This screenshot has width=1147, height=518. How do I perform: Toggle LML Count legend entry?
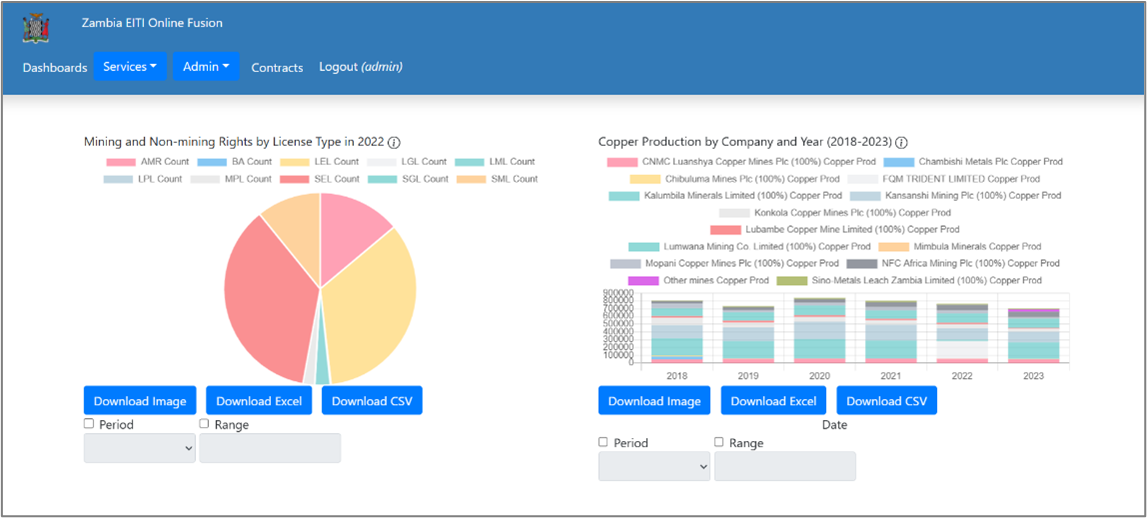tap(494, 162)
